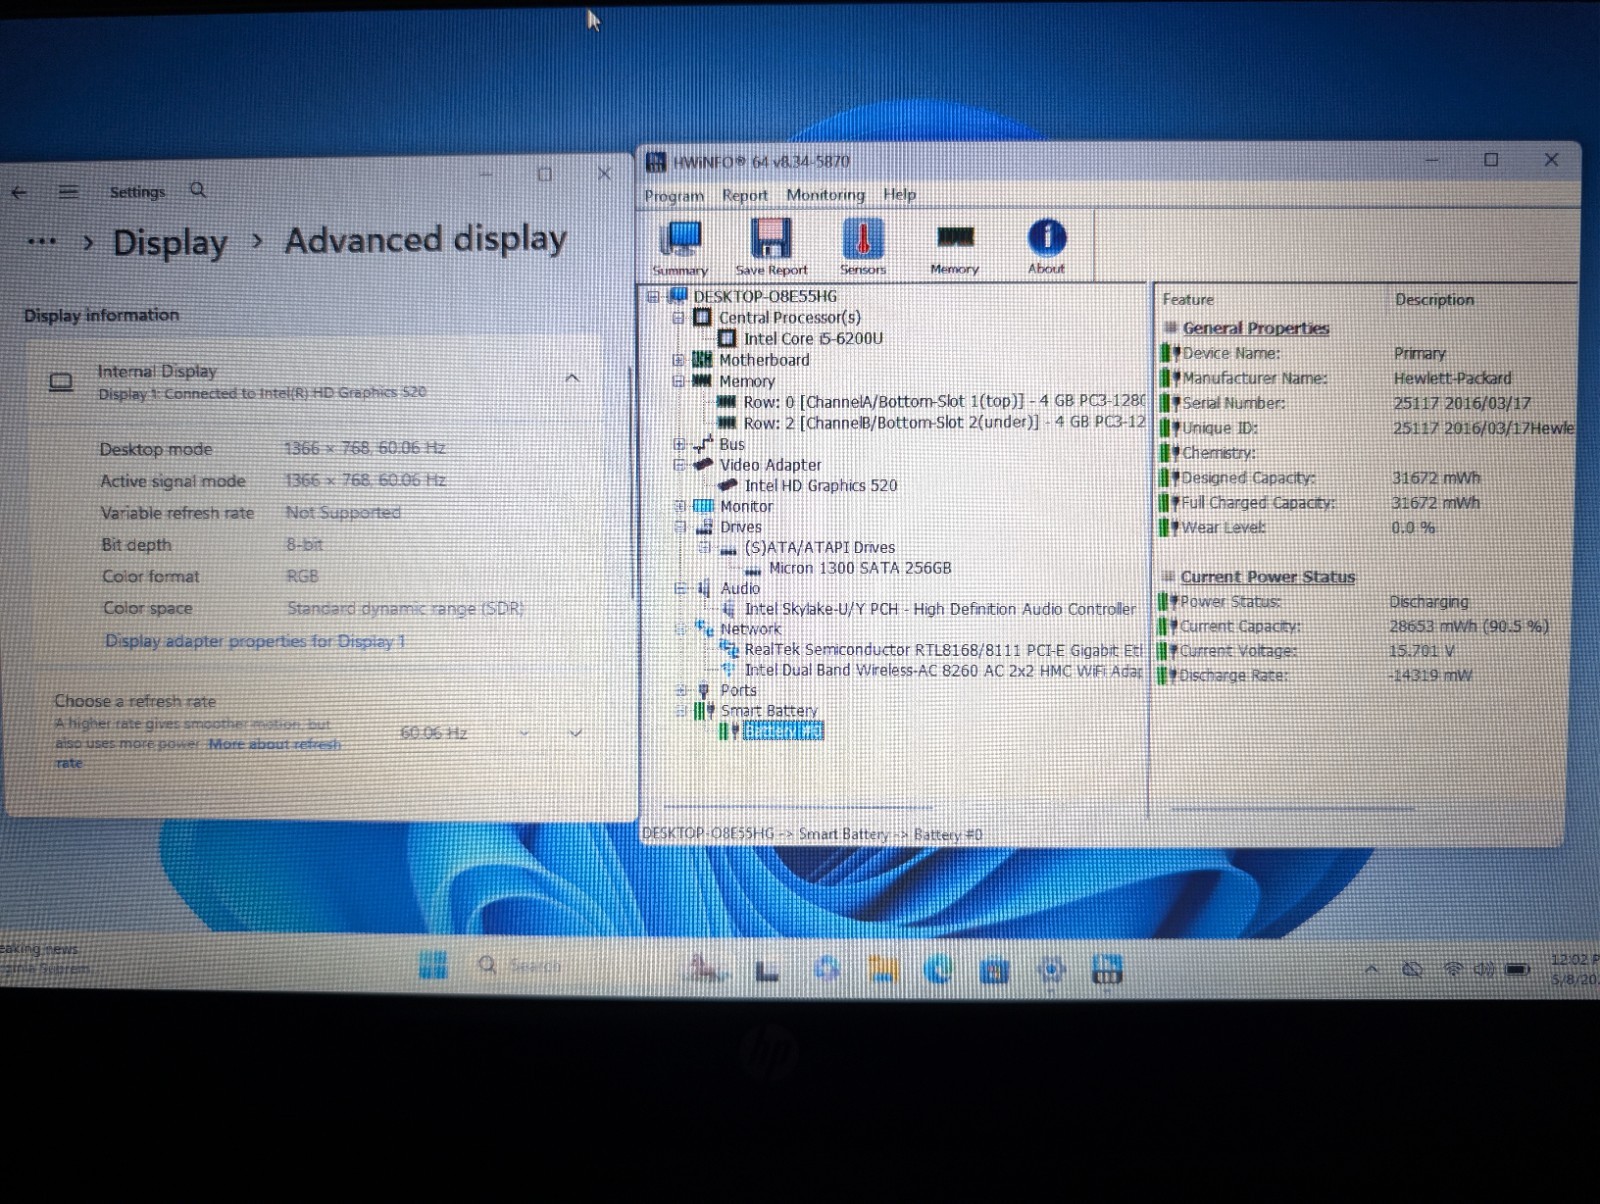Image resolution: width=1600 pixels, height=1204 pixels.
Task: Open the volume speaker tray icon
Action: [1485, 969]
